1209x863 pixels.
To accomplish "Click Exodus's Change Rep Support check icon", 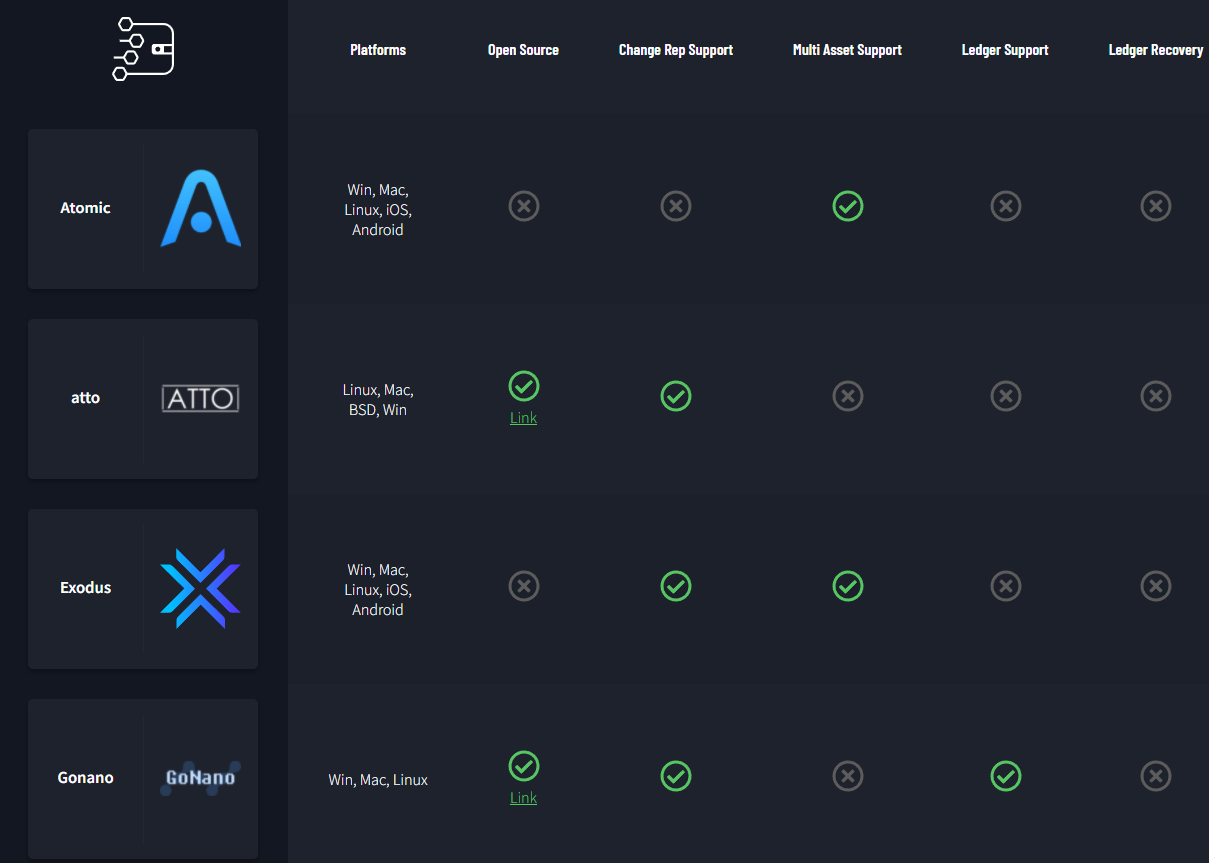I will (x=676, y=586).
